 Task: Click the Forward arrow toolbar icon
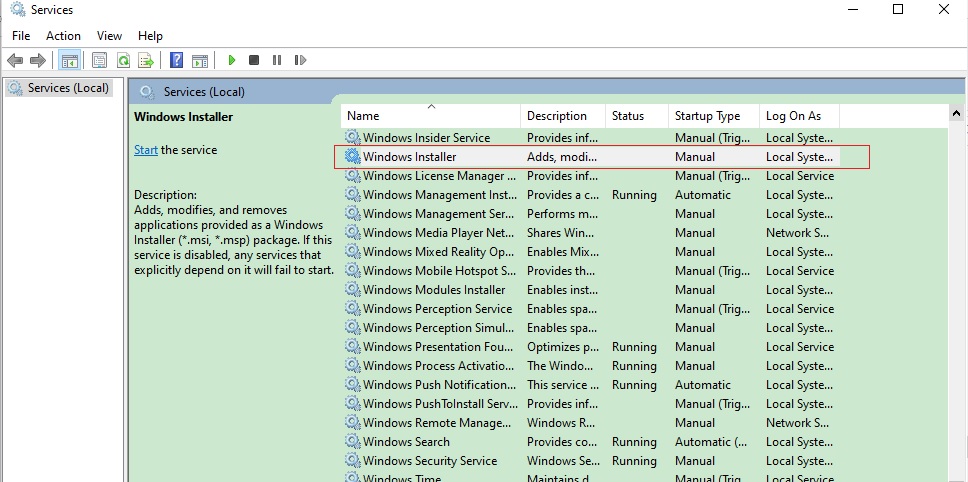click(38, 60)
